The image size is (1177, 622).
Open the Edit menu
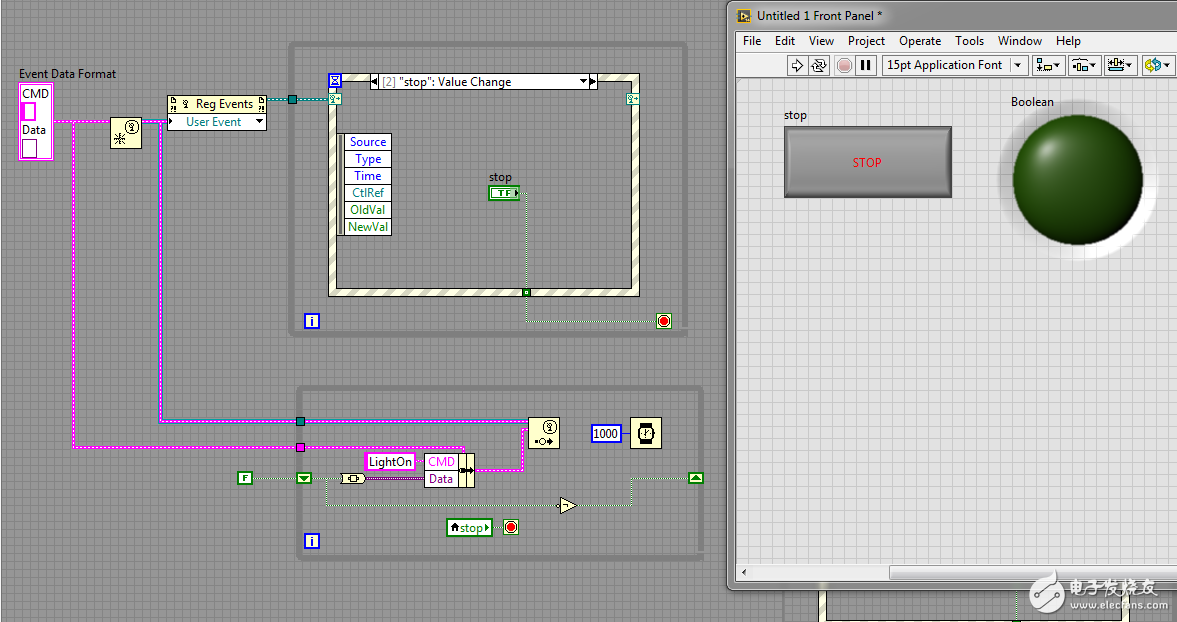(785, 41)
